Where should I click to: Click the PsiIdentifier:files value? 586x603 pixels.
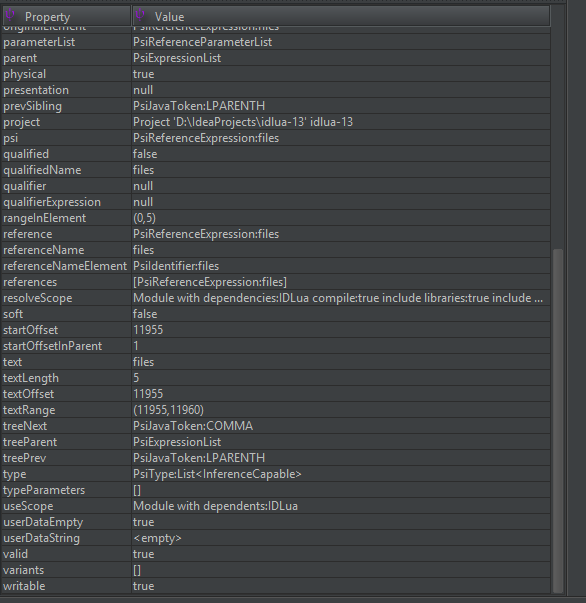click(x=176, y=266)
